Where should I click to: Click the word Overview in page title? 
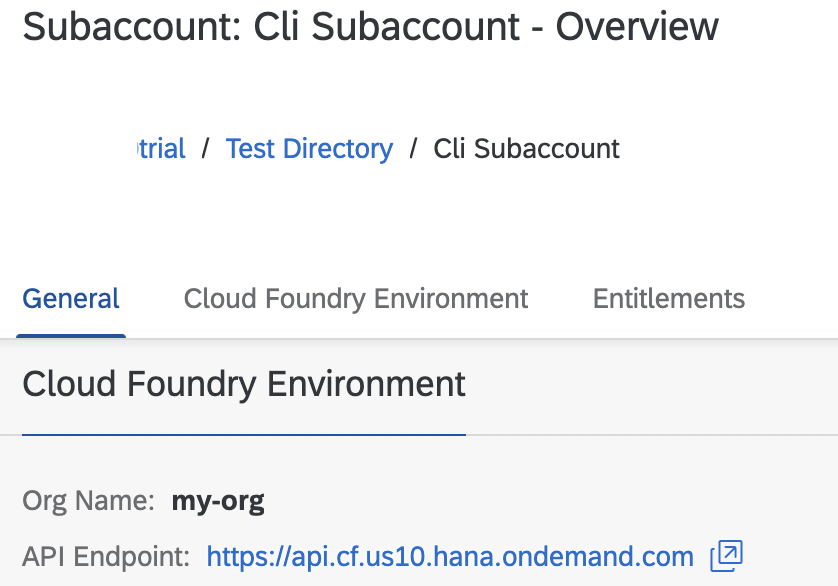(x=637, y=27)
